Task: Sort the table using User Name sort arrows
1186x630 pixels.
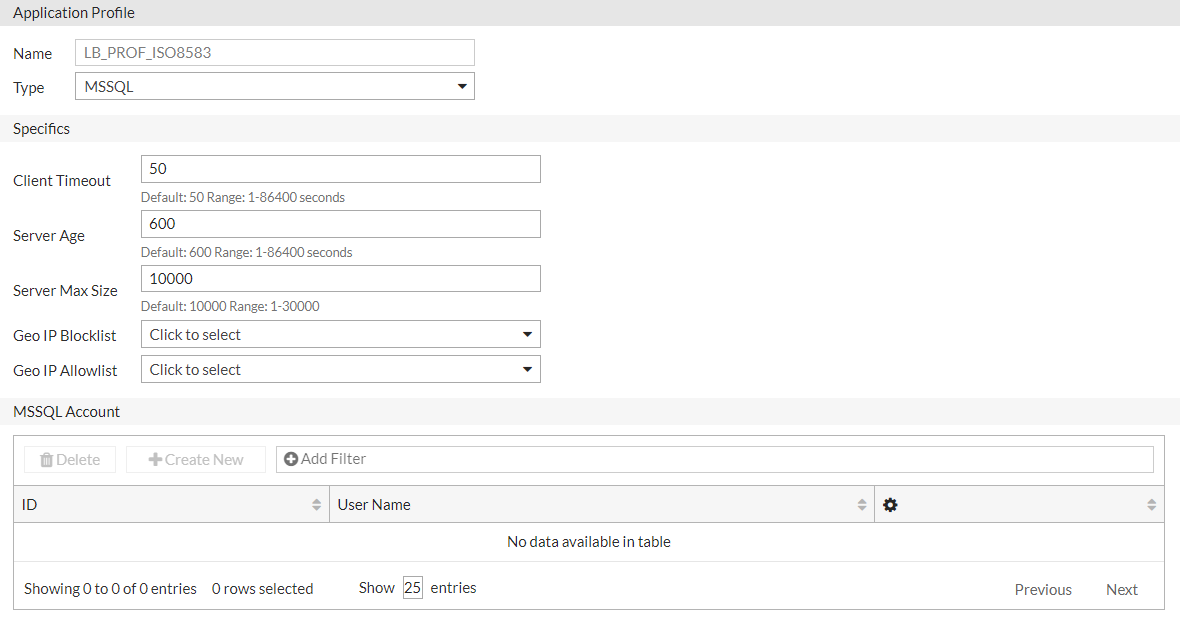Action: (x=860, y=504)
